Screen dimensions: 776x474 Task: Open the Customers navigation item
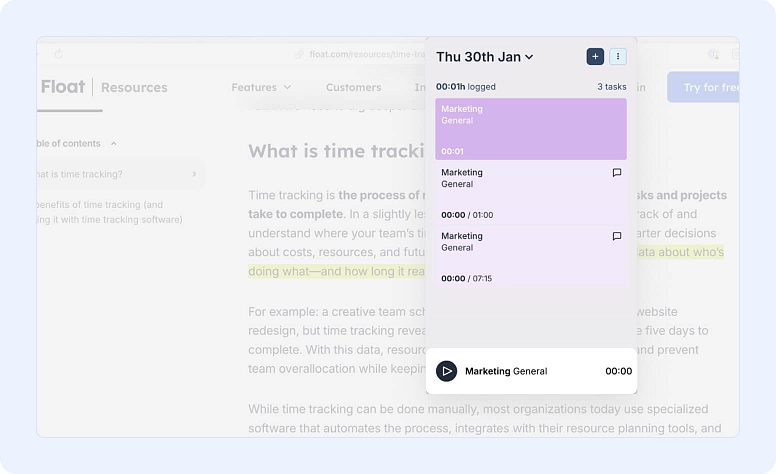click(353, 88)
